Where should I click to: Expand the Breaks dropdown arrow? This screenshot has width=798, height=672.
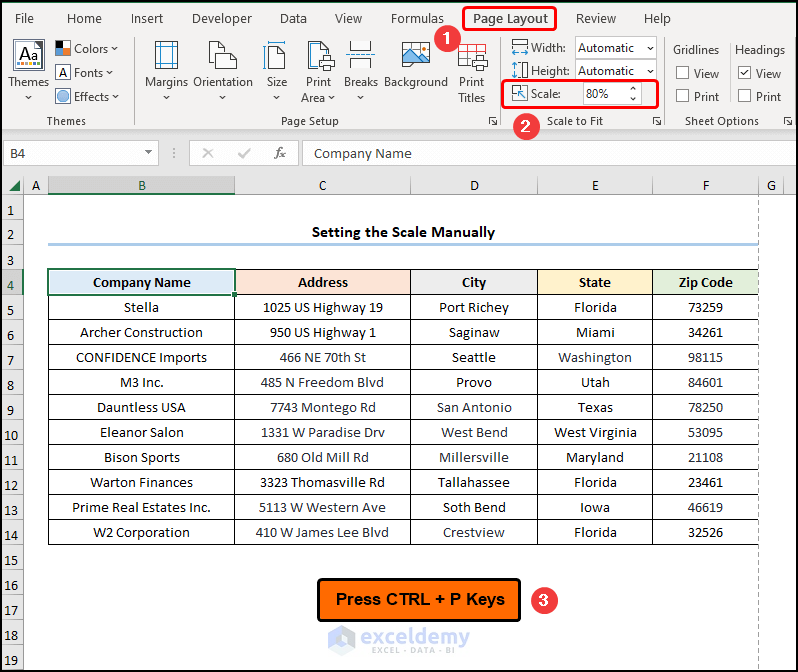(x=360, y=97)
